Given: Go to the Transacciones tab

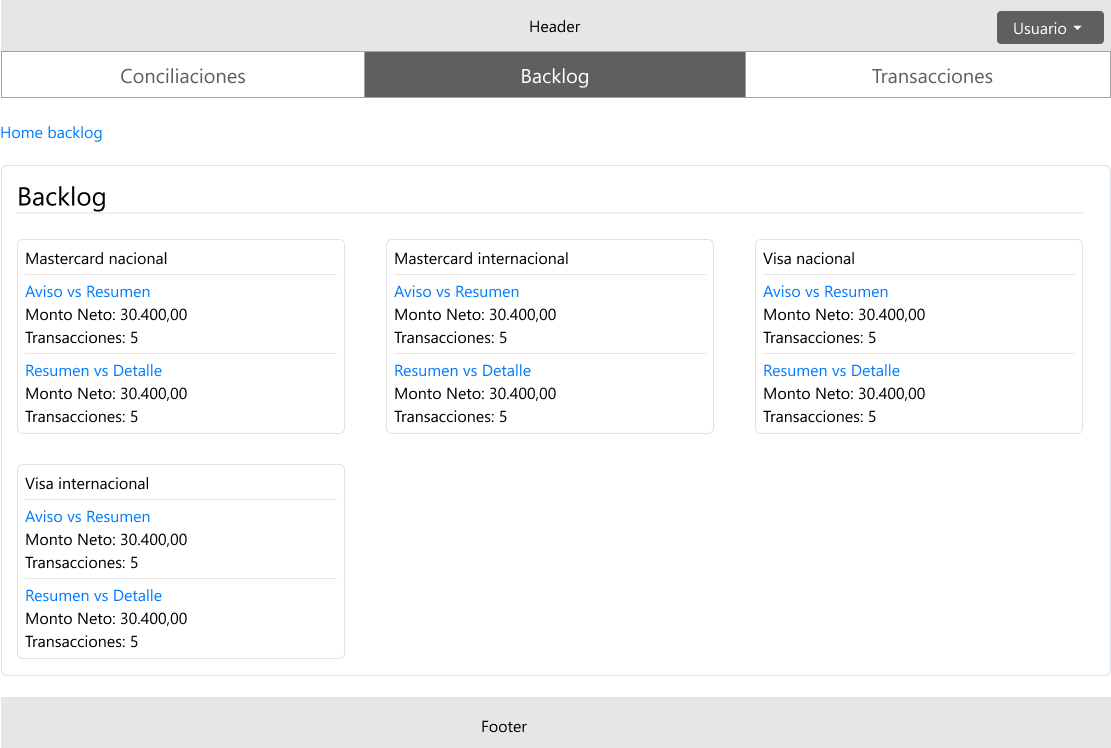Looking at the screenshot, I should [931, 76].
